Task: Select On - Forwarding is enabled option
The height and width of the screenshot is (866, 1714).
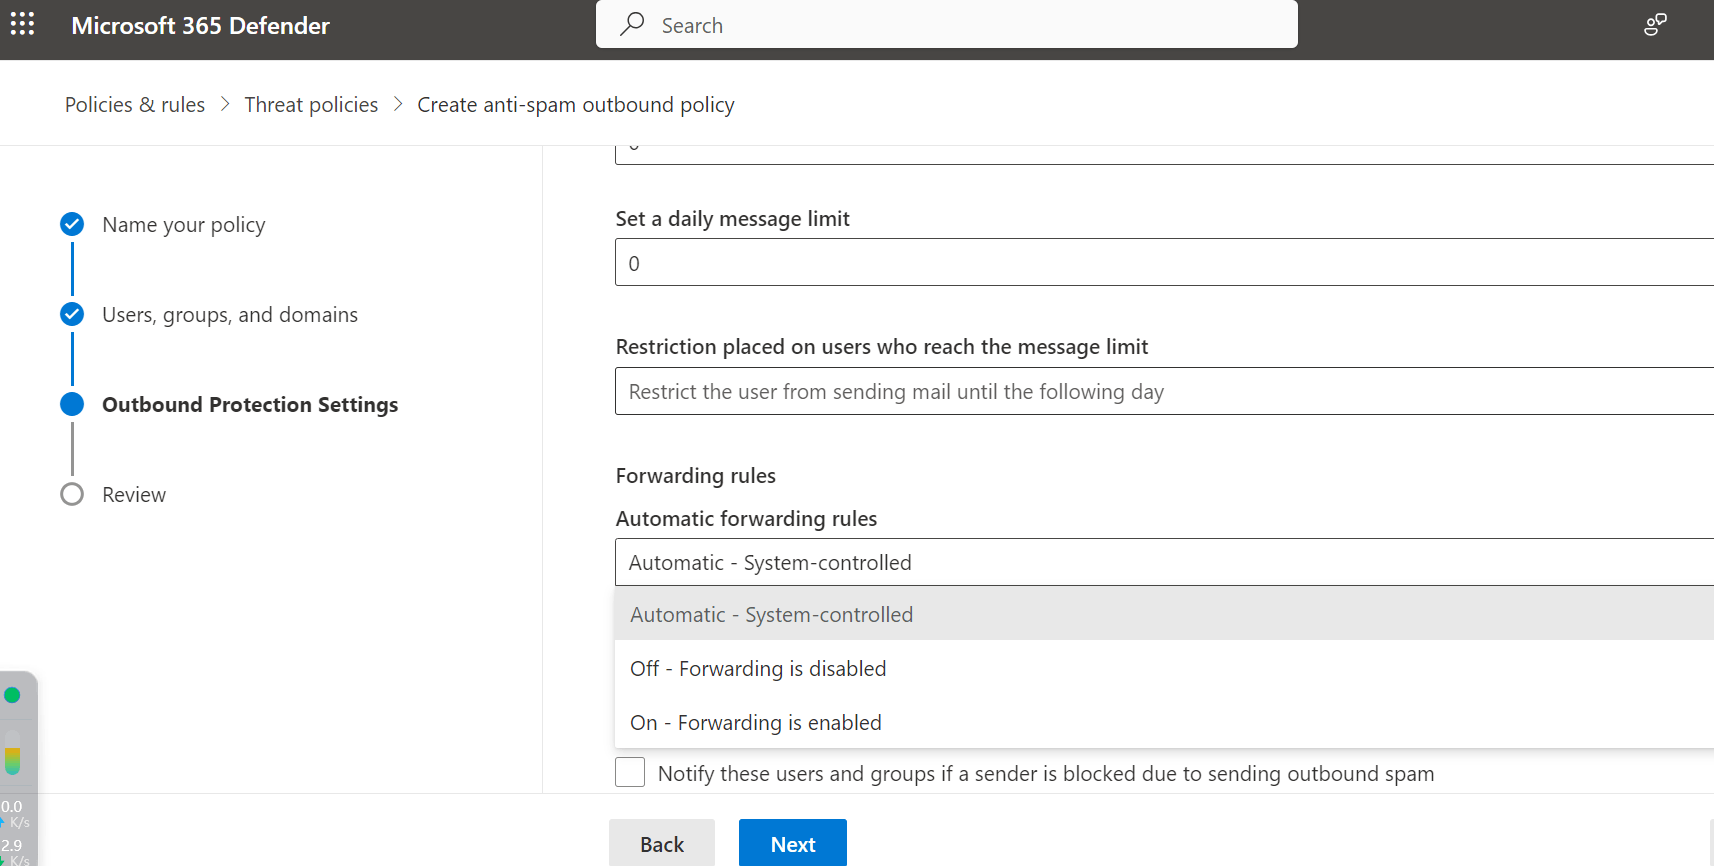Action: click(756, 722)
